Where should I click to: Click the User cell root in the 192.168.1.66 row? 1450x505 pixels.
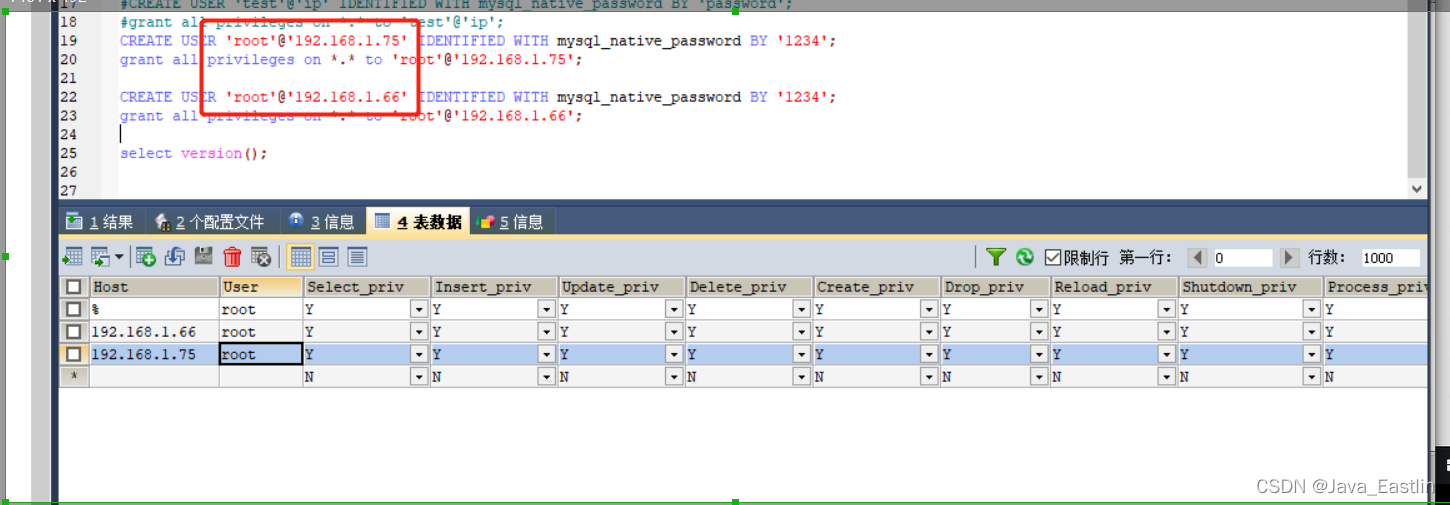(261, 332)
